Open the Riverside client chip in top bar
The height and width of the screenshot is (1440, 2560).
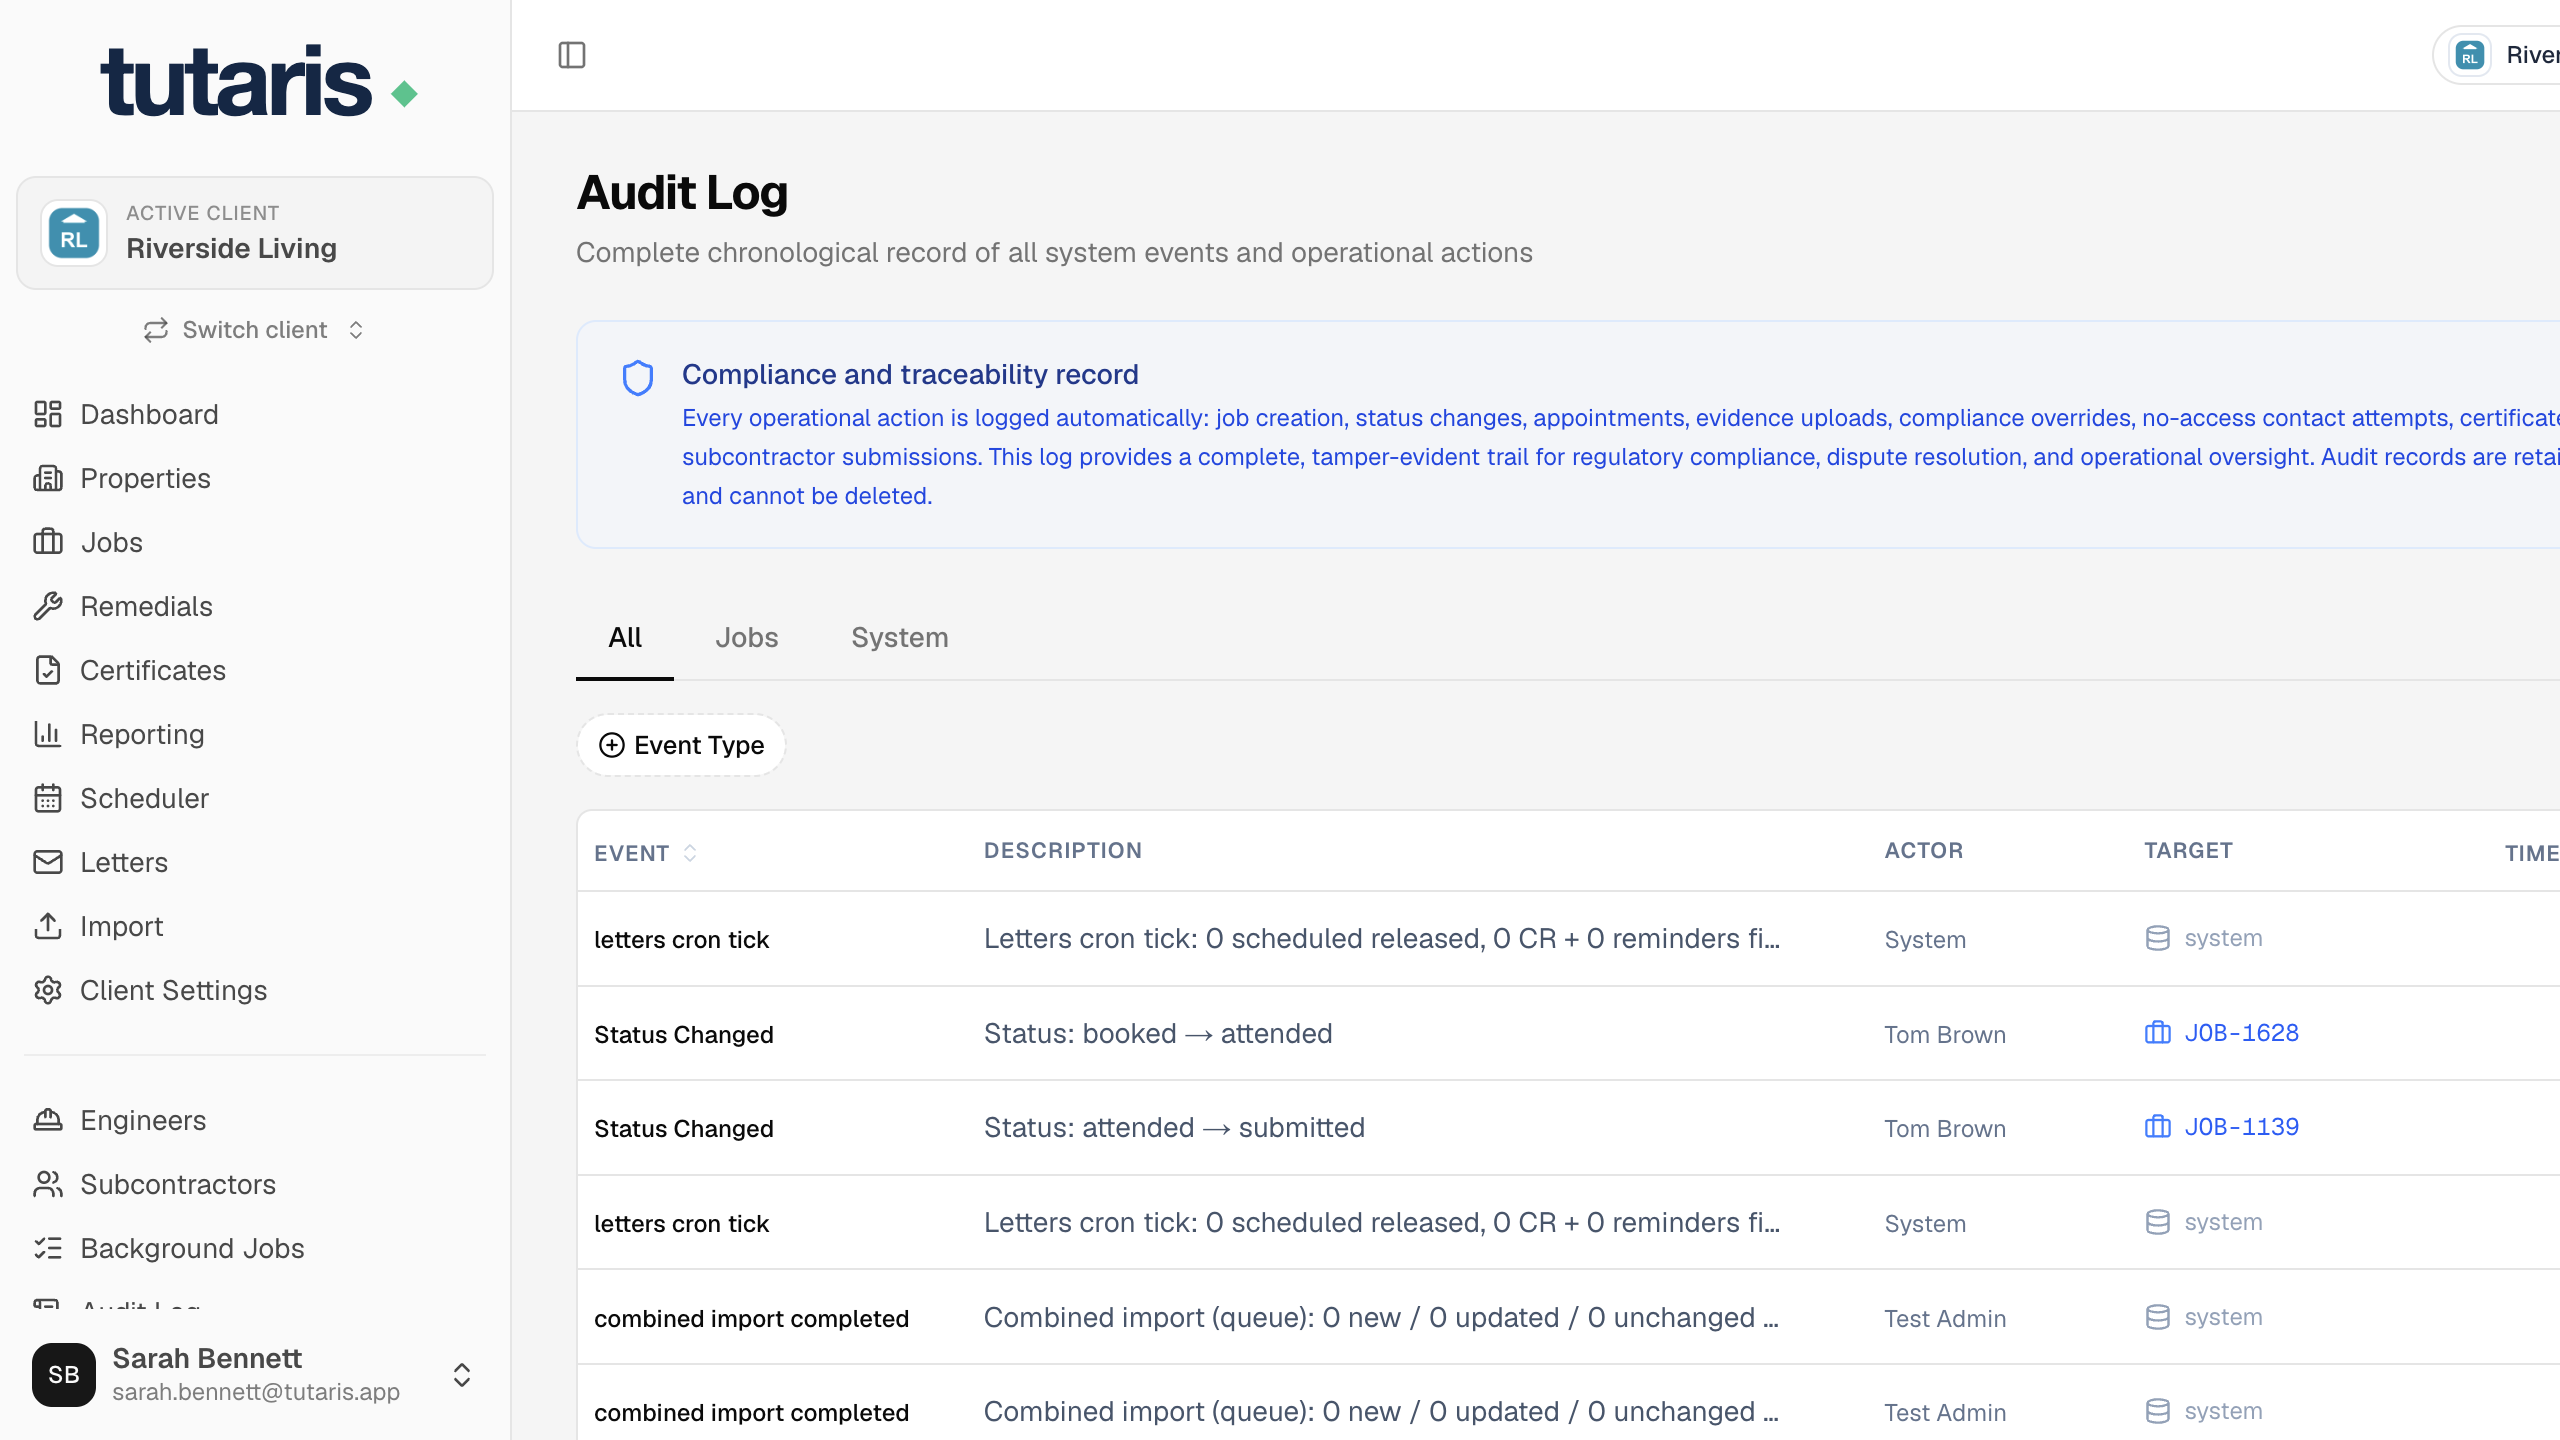click(2498, 55)
